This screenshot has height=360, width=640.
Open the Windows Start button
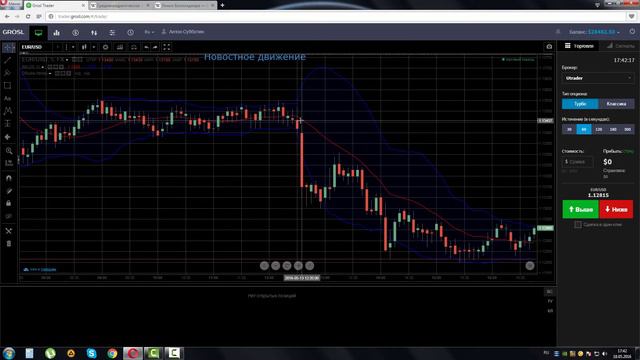coord(9,353)
